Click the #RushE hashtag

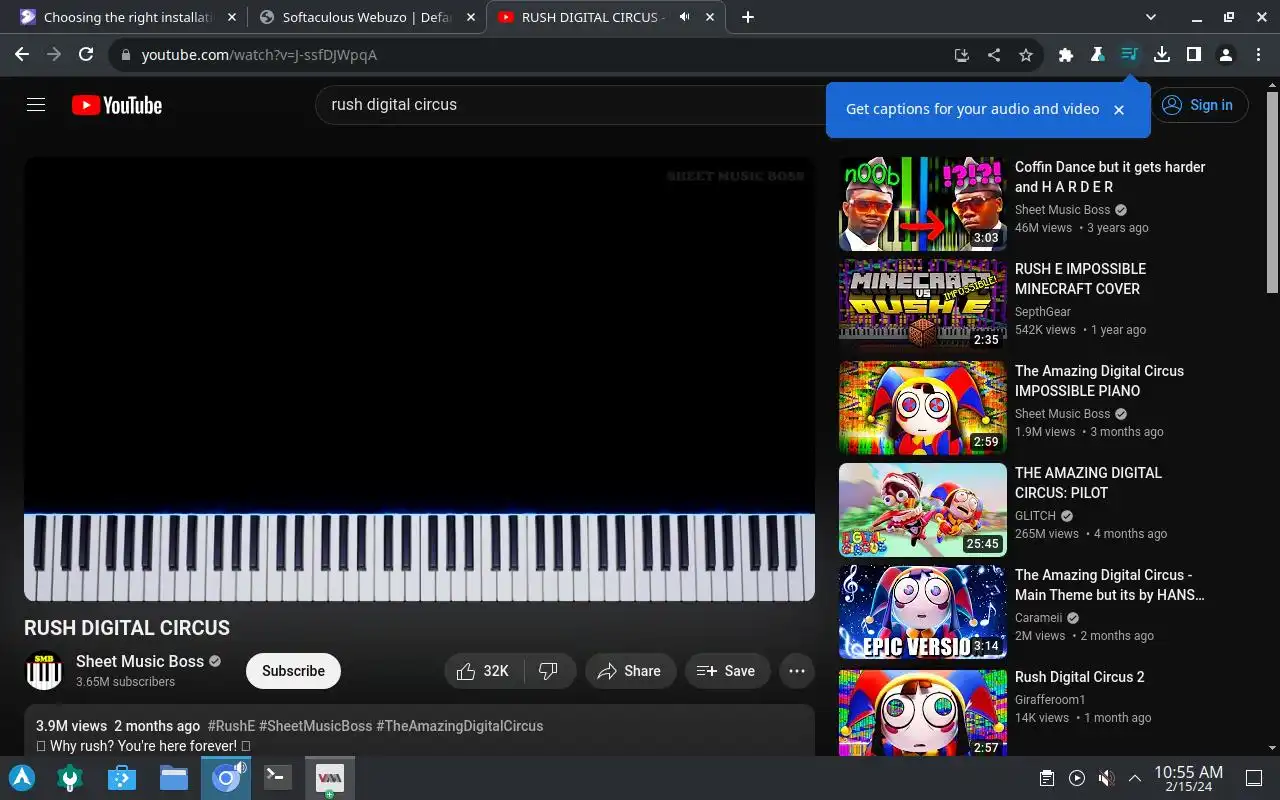tap(231, 726)
